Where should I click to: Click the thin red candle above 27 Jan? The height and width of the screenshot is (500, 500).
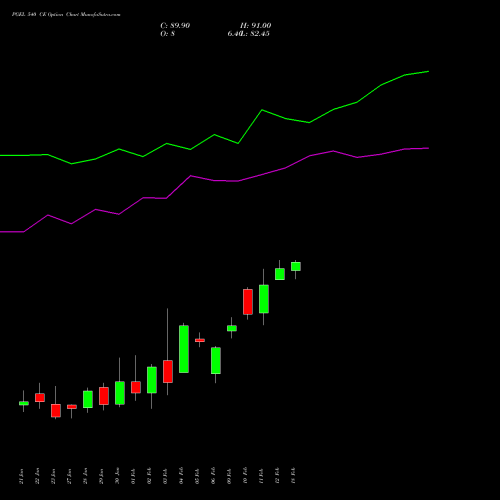coord(72,407)
